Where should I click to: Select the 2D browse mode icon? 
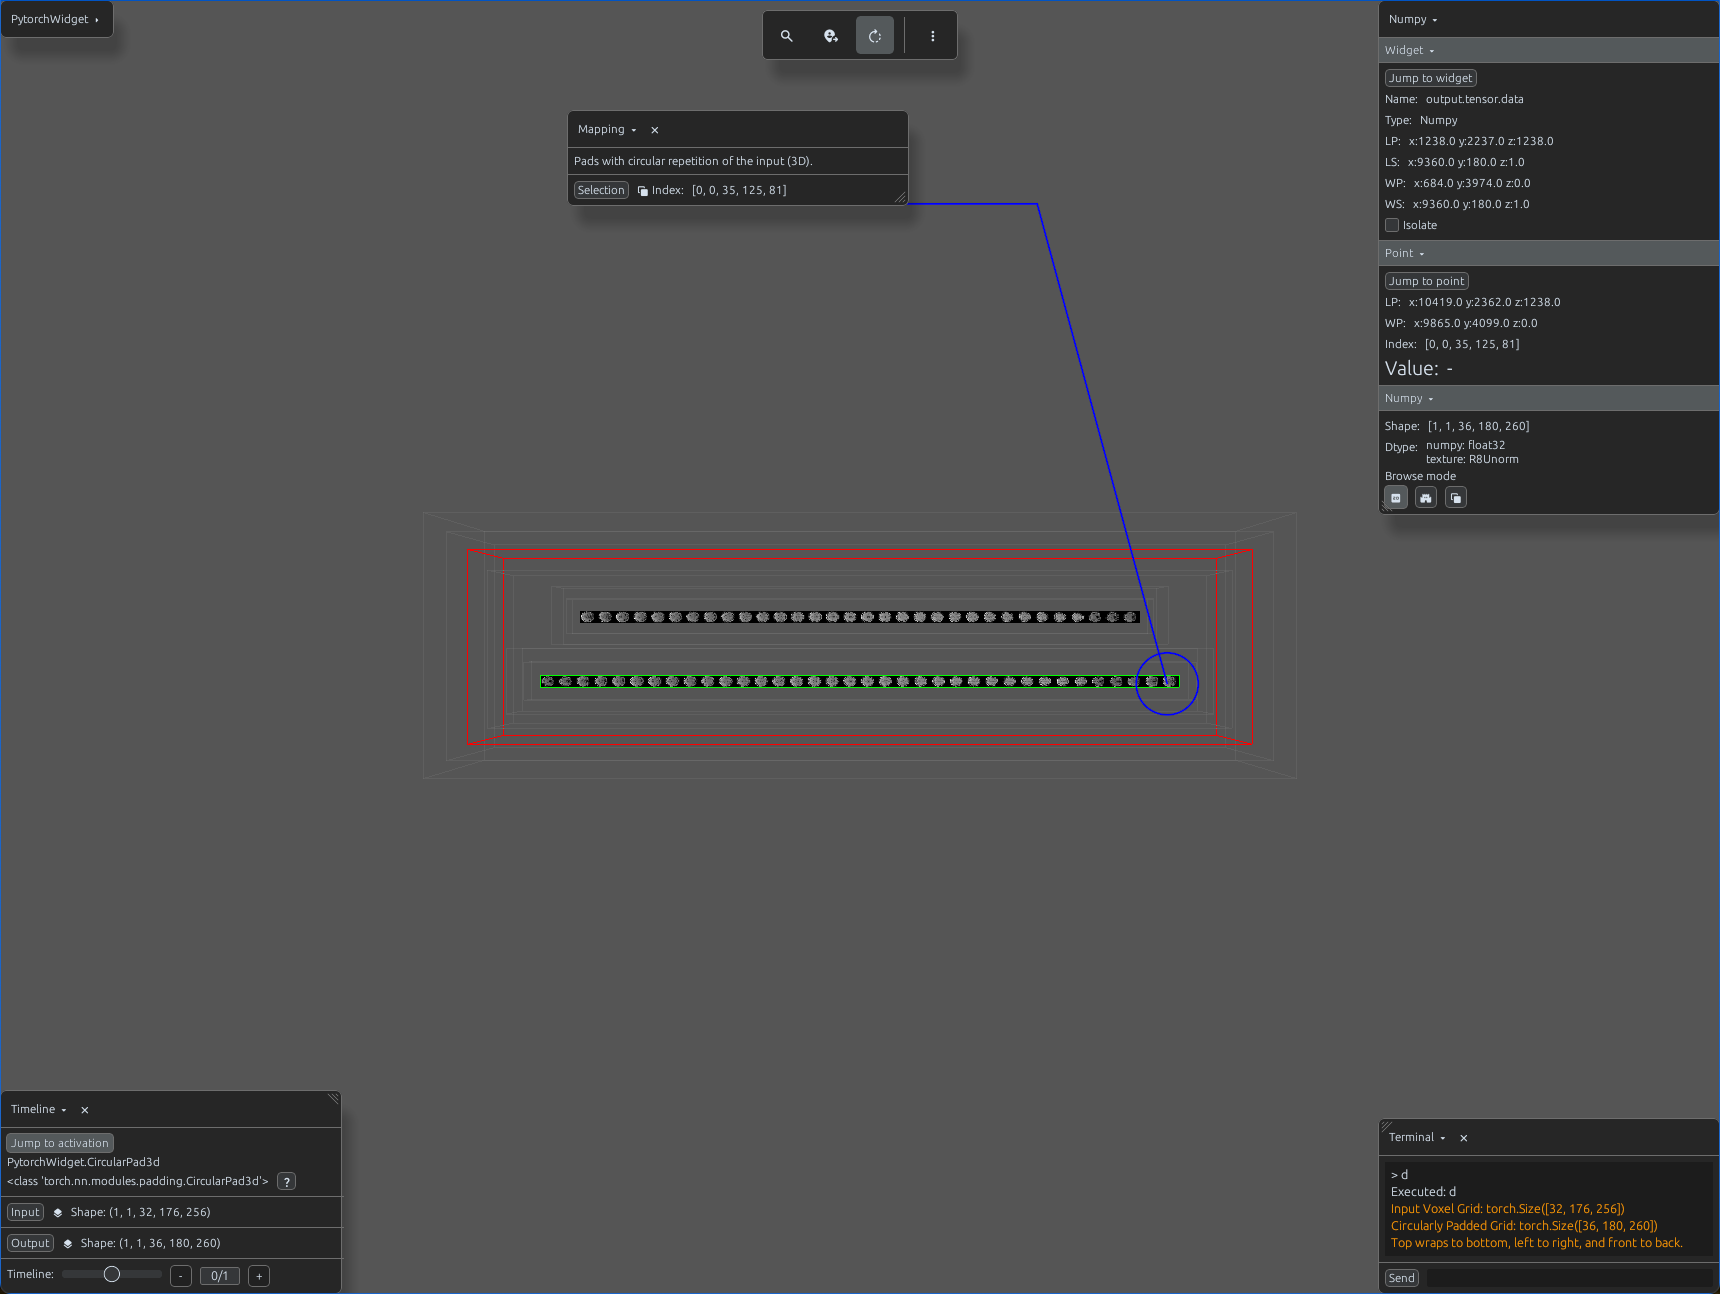(1396, 498)
